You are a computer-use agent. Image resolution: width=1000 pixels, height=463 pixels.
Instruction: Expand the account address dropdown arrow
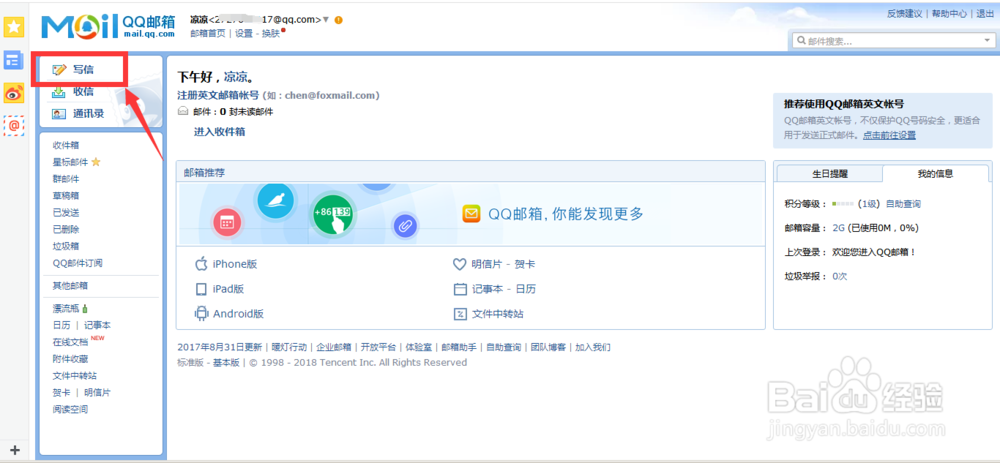click(x=326, y=20)
